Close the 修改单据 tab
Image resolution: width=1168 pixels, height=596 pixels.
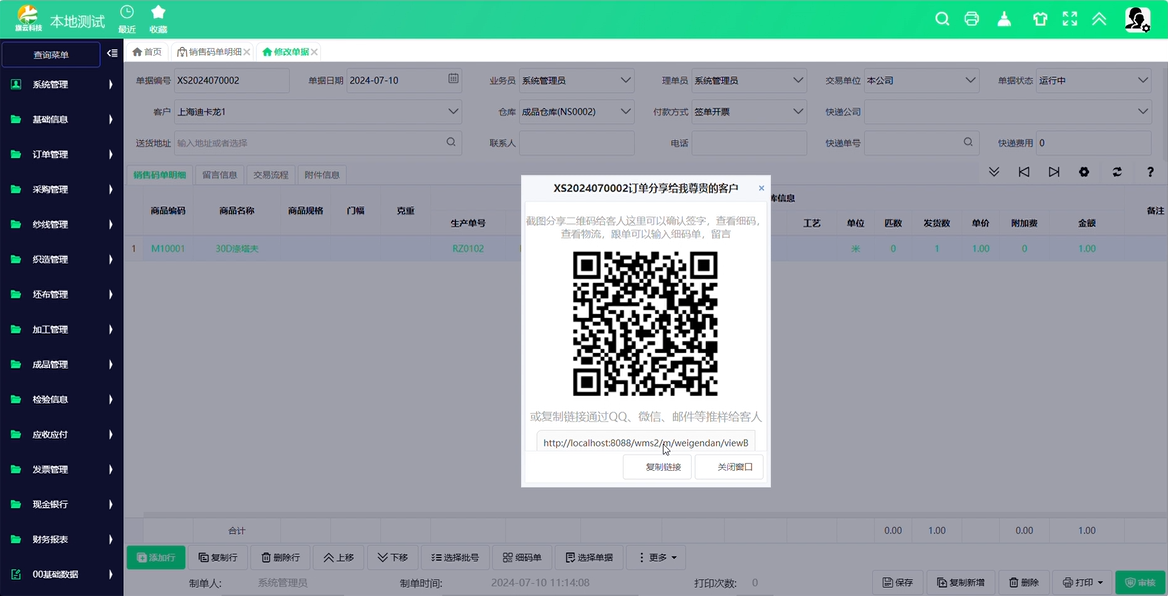(314, 52)
